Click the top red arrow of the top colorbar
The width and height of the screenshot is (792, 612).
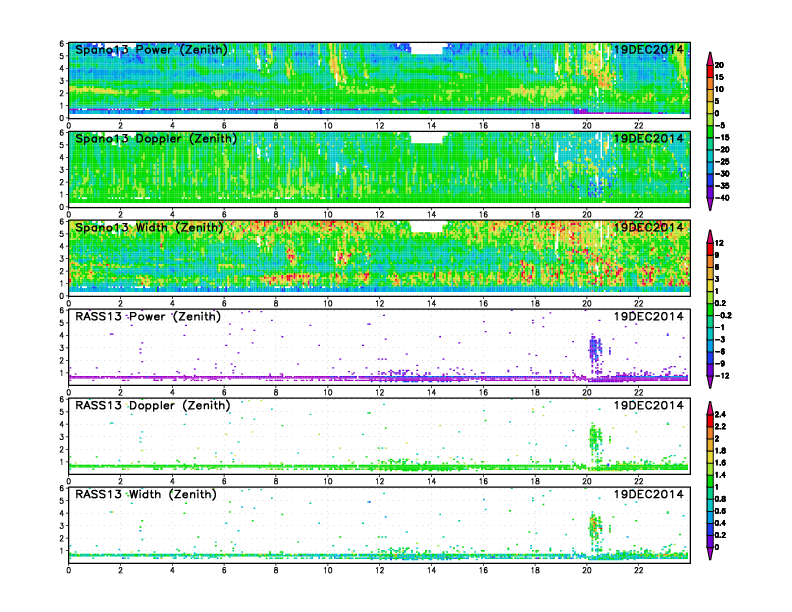click(709, 54)
